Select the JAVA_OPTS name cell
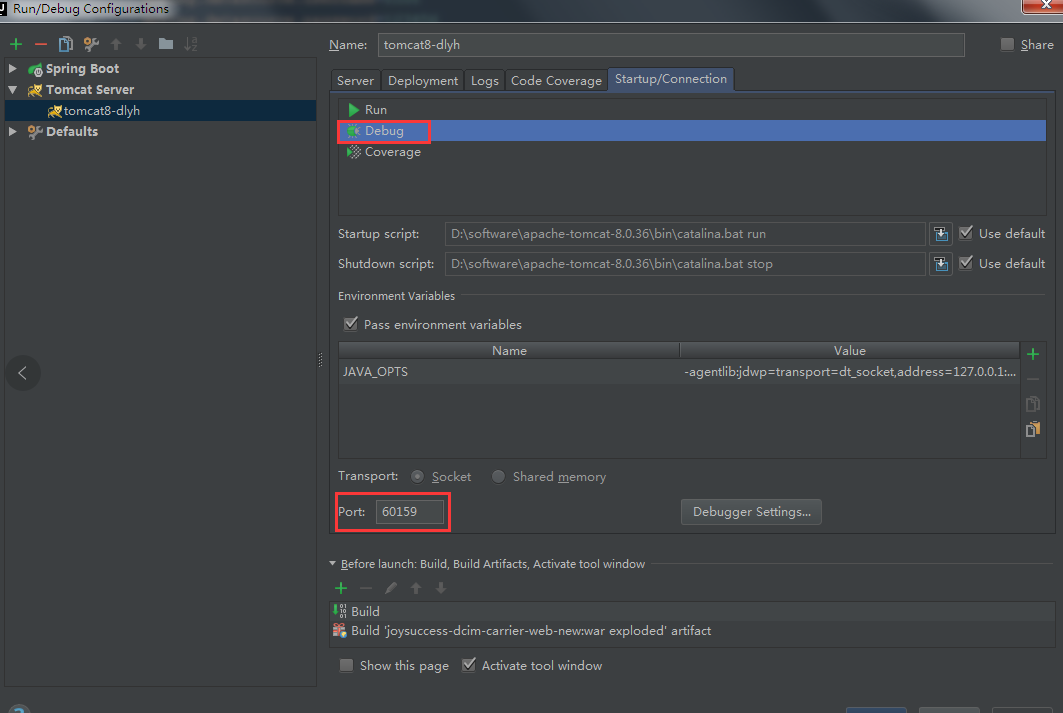This screenshot has height=713, width=1063. [509, 372]
